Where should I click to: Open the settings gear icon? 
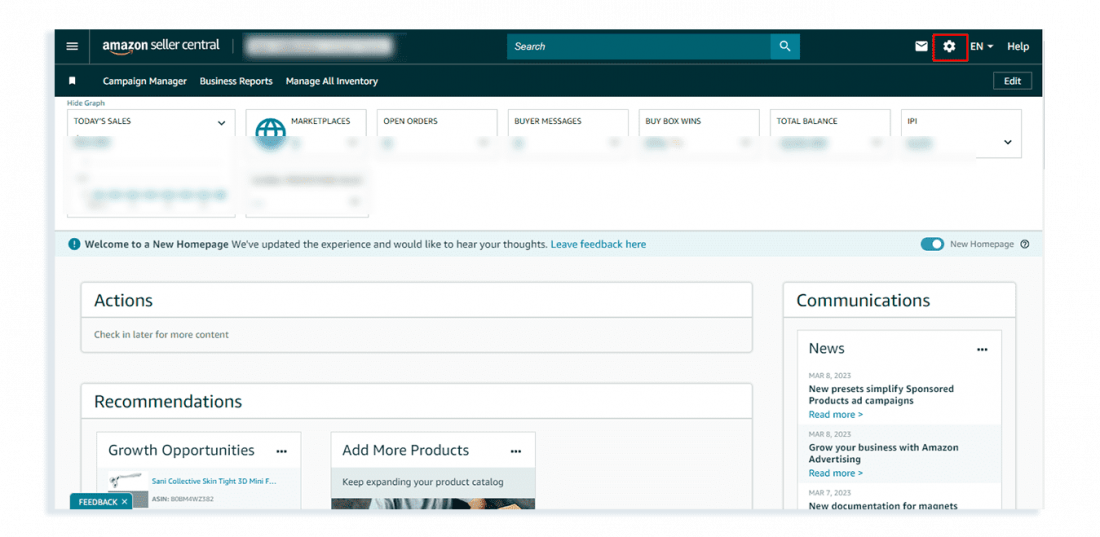pos(949,46)
